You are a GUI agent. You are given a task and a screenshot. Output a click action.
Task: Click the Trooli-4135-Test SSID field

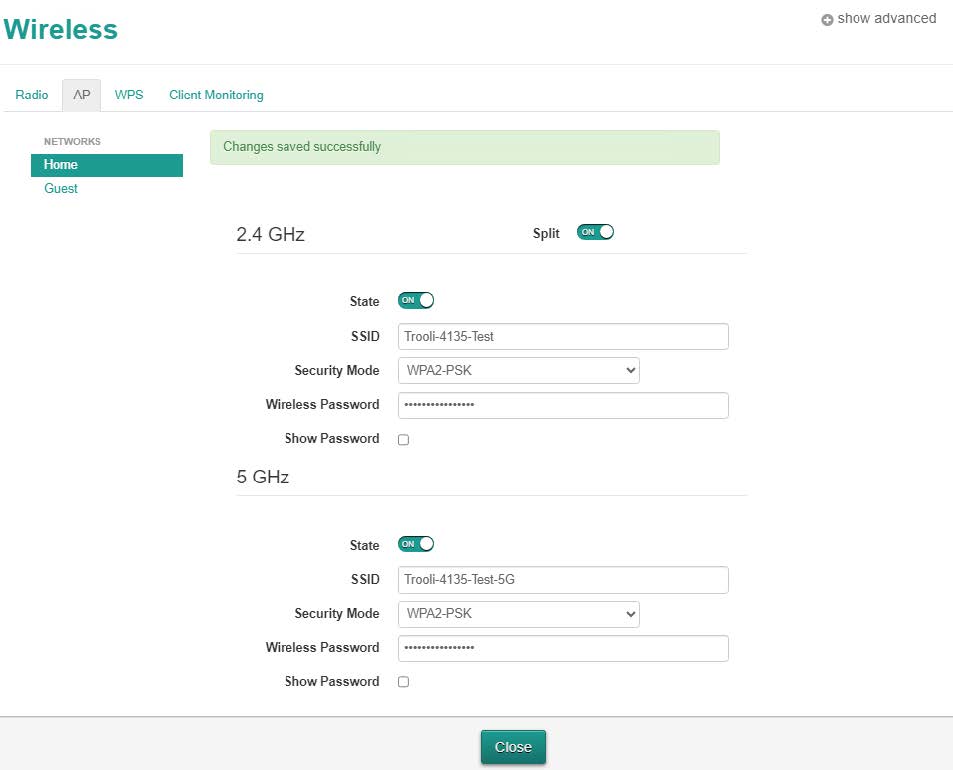(562, 336)
